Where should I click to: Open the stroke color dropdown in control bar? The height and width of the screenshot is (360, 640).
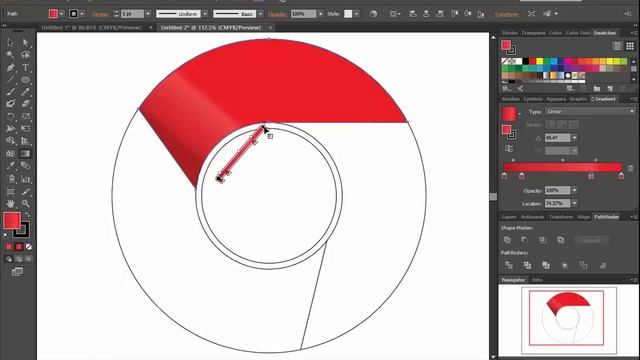(82, 14)
